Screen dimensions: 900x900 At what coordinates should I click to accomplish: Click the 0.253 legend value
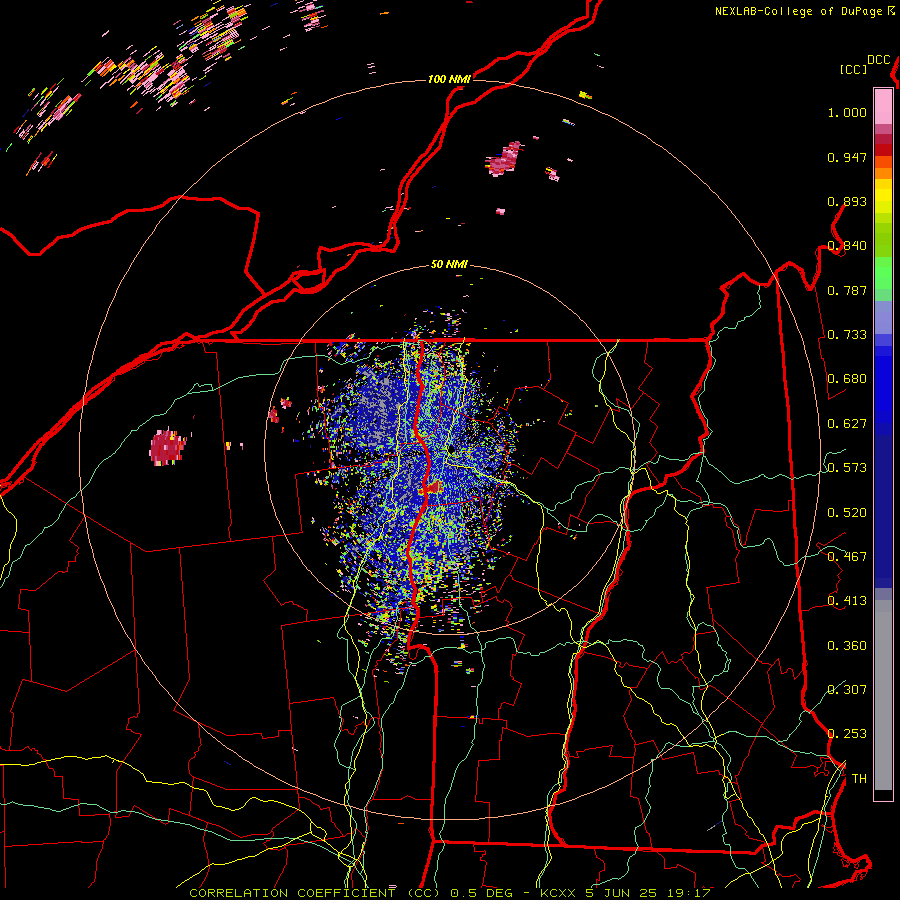click(x=847, y=734)
